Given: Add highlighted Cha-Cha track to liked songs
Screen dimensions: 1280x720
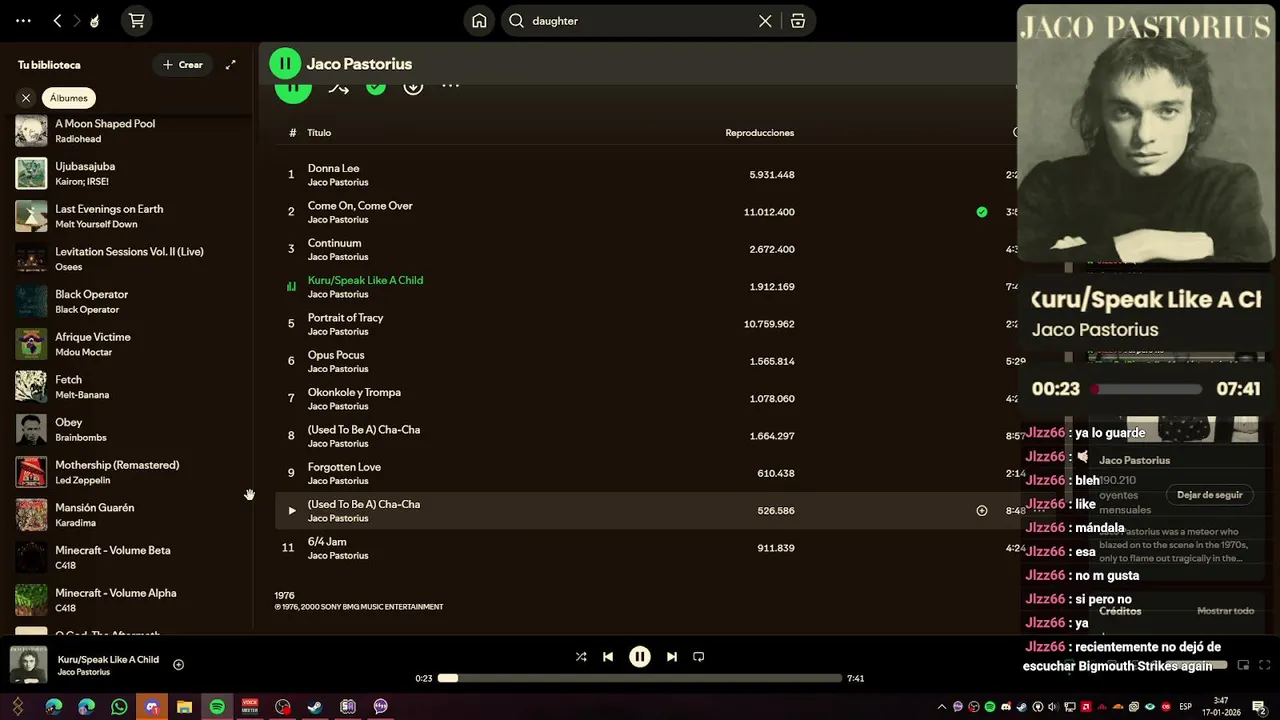Looking at the screenshot, I should 982,511.
